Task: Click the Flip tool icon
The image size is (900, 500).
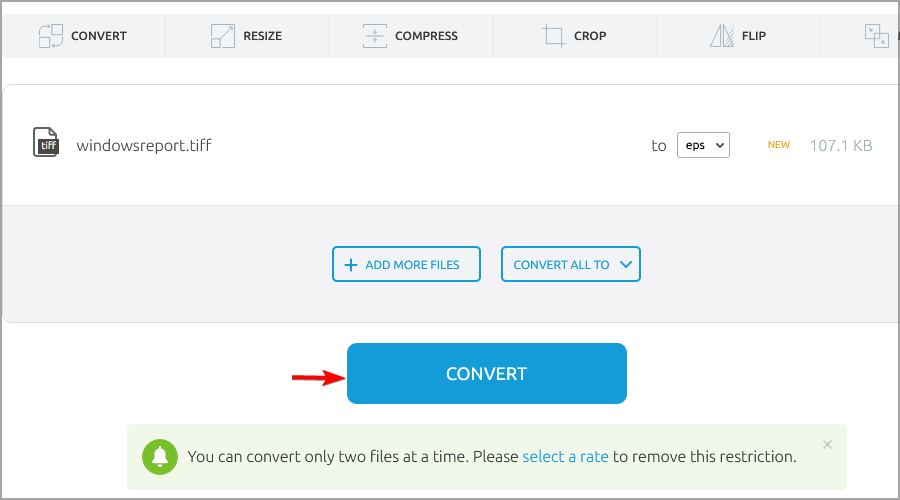Action: tap(722, 36)
